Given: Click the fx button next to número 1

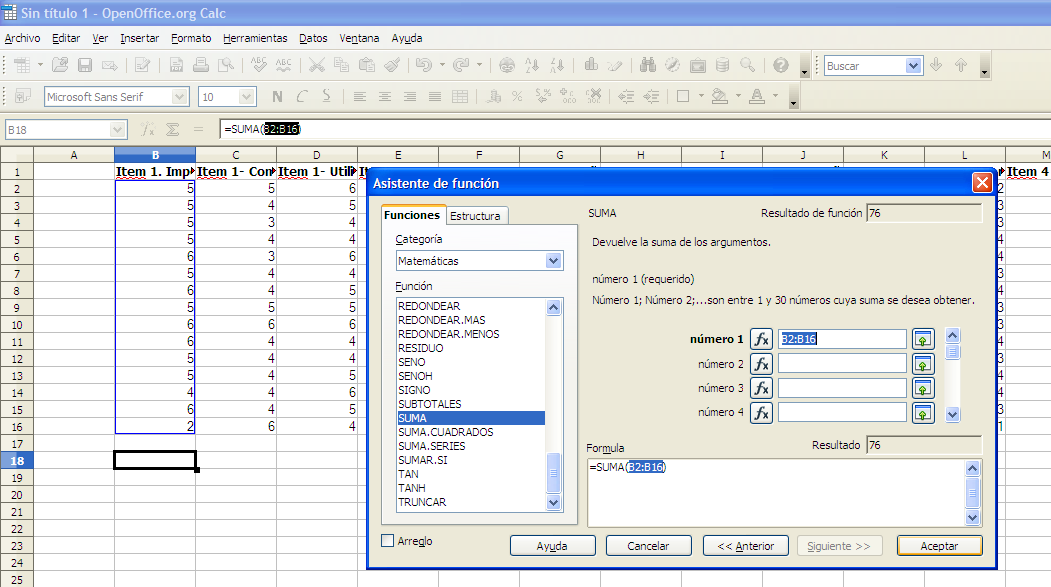Looking at the screenshot, I should click(761, 339).
